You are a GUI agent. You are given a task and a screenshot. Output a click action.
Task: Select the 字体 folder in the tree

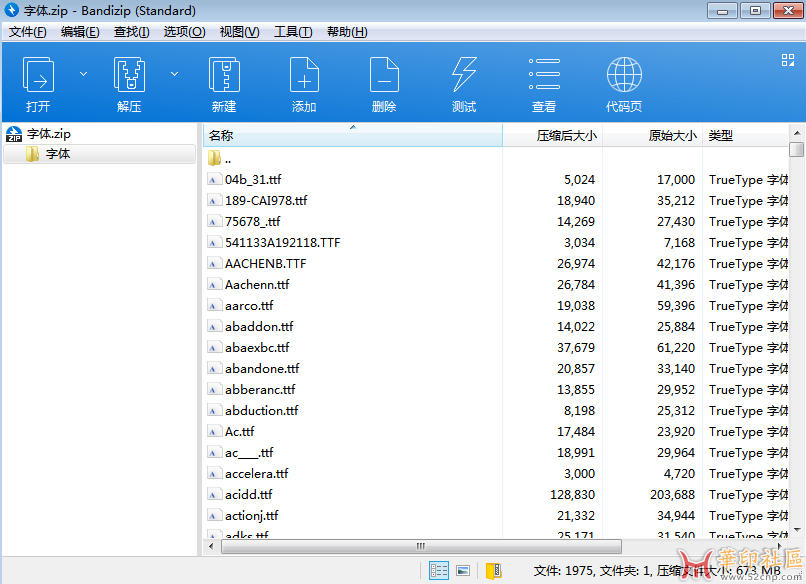point(58,154)
